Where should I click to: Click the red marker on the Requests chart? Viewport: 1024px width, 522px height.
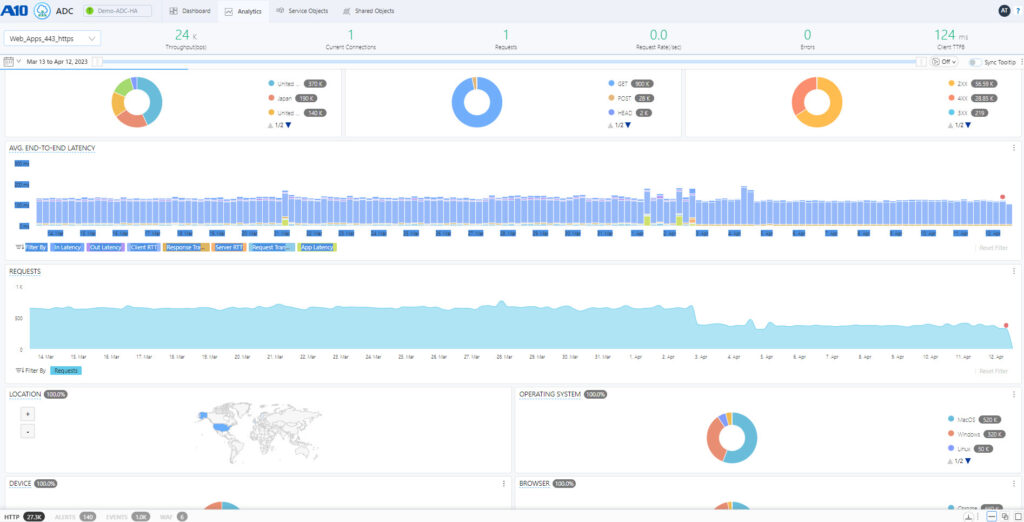(x=1006, y=325)
